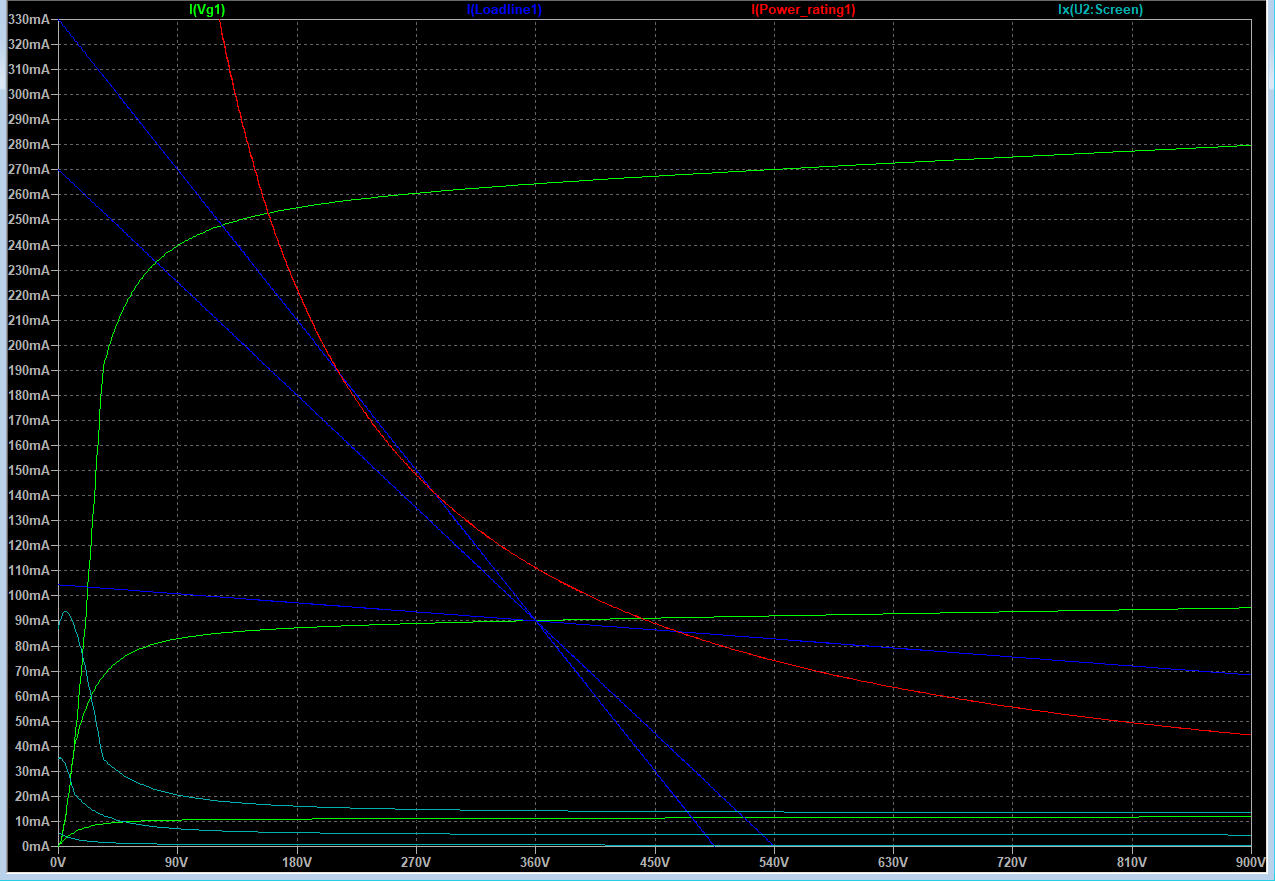Click the 330mA label on vertical axis
Screen dimensions: 1275x881
[27, 19]
